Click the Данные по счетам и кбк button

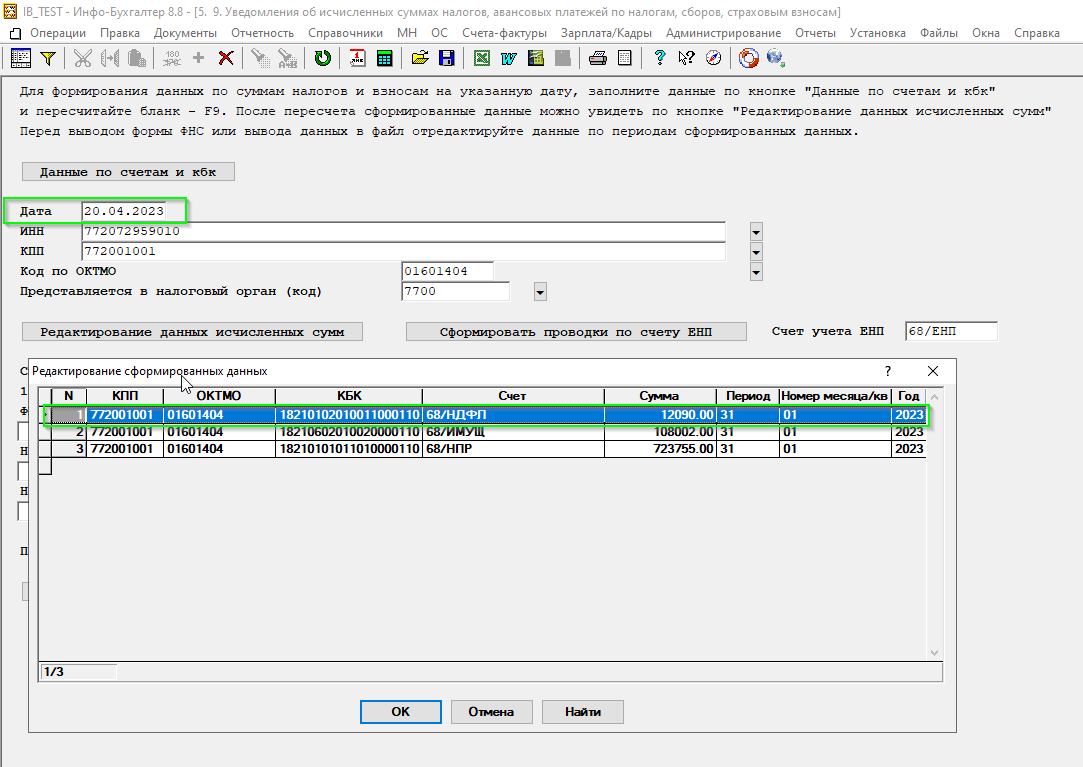pos(128,172)
